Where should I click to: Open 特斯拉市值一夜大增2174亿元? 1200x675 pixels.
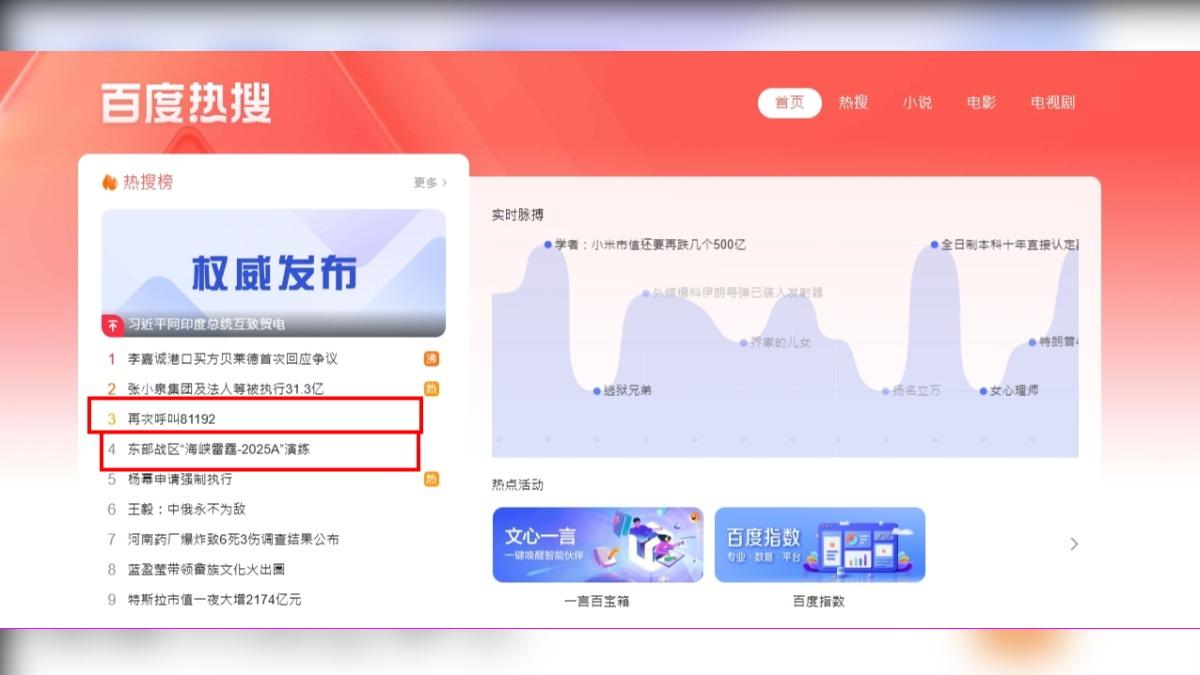click(215, 599)
